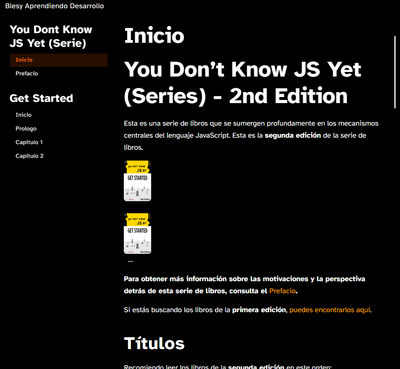
Task: Open the You Dont Know JS Yet (Serie) sidebar section
Action: 51,36
